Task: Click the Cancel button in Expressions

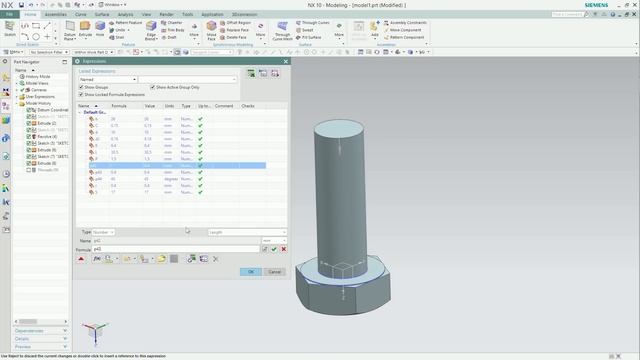Action: [x=274, y=272]
